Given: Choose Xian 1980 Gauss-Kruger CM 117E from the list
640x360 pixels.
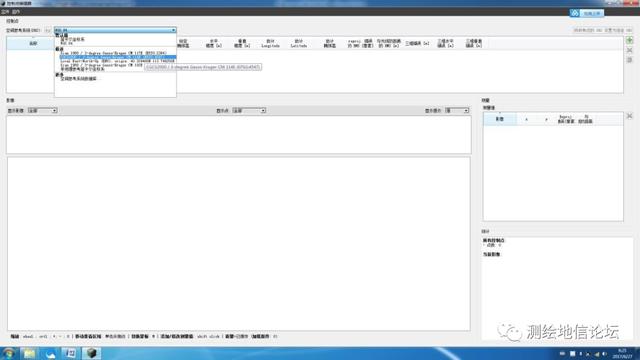Looking at the screenshot, I should click(x=113, y=53).
